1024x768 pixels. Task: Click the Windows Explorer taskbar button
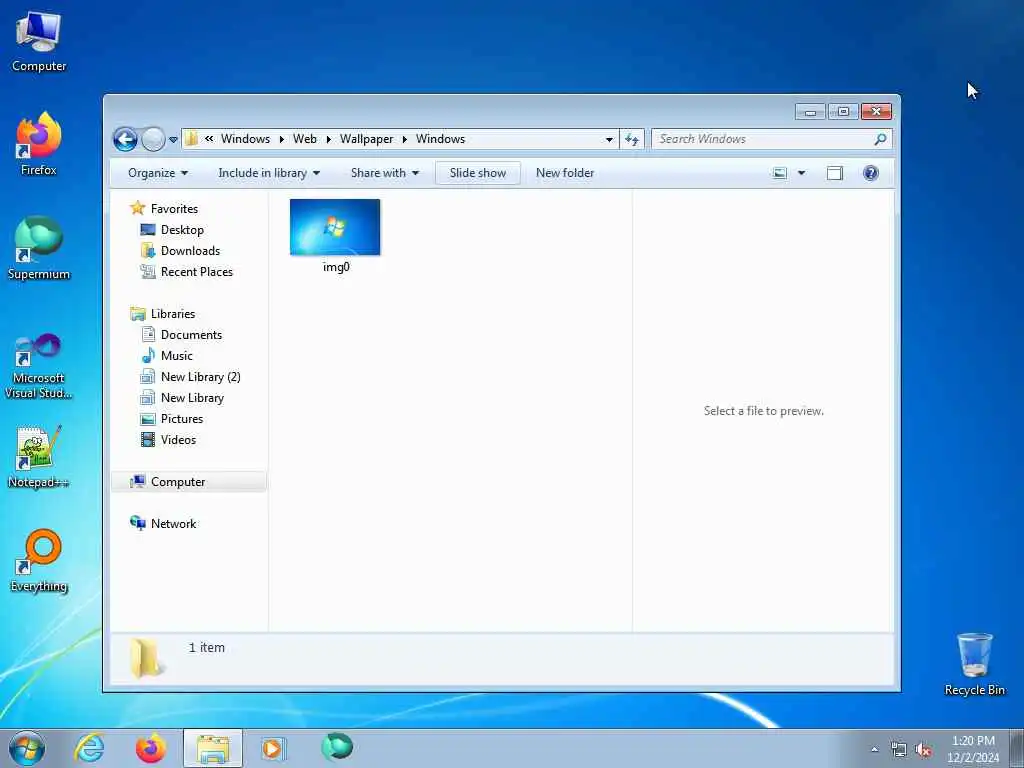(212, 748)
